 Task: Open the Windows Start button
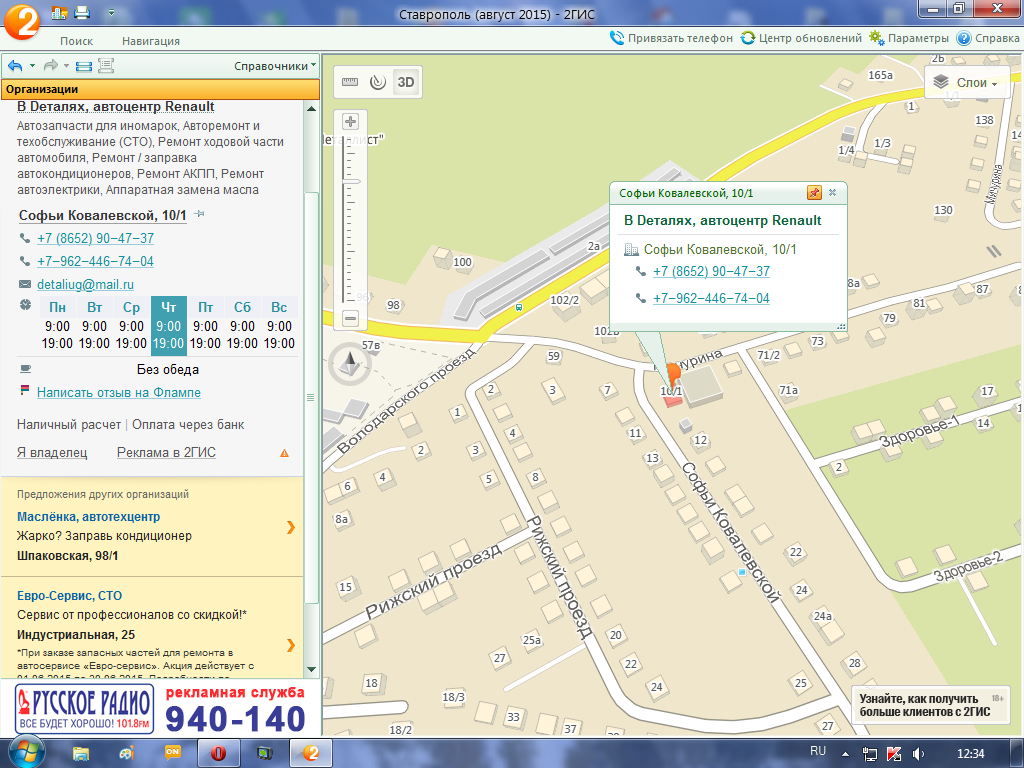(25, 752)
